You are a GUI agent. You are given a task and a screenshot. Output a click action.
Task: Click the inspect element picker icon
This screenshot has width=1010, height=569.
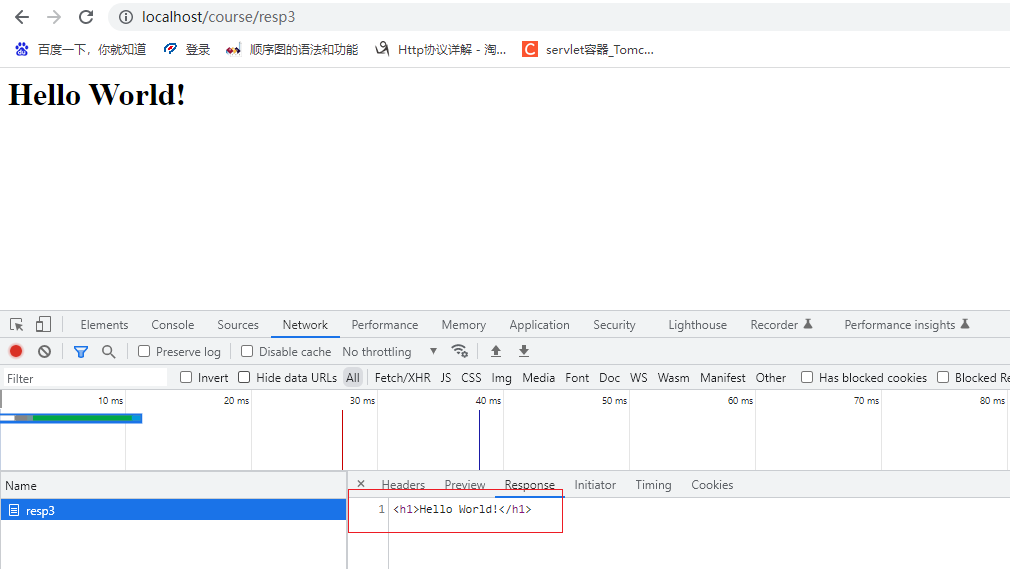click(x=17, y=325)
